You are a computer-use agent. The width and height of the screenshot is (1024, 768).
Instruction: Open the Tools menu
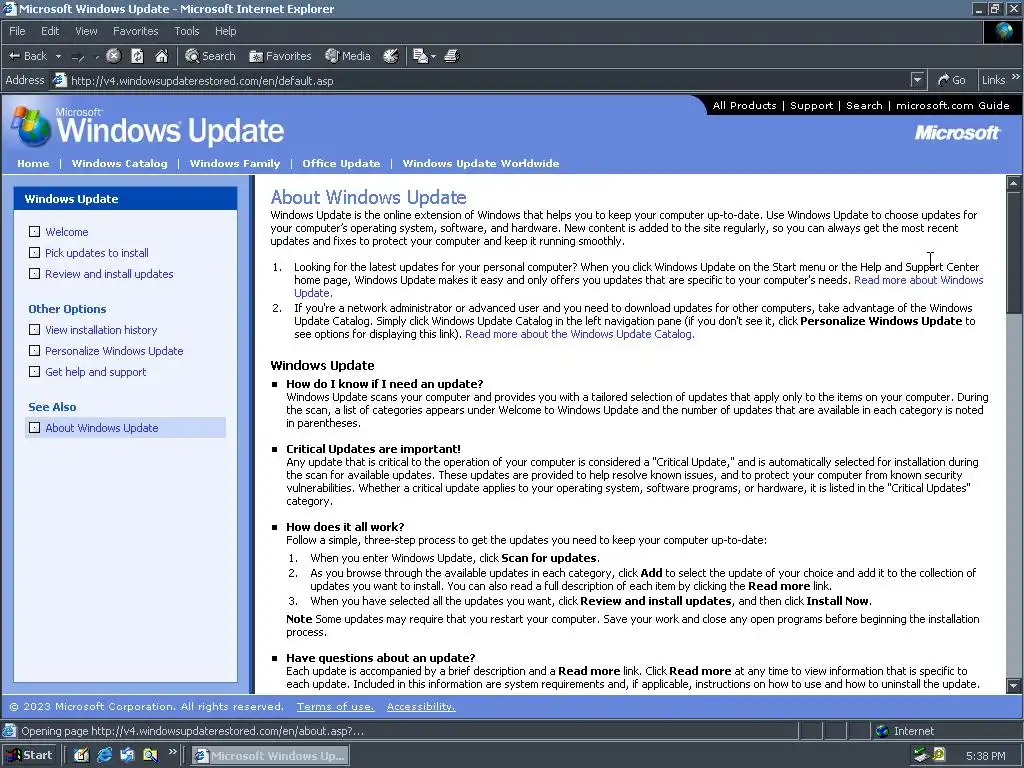coord(186,31)
